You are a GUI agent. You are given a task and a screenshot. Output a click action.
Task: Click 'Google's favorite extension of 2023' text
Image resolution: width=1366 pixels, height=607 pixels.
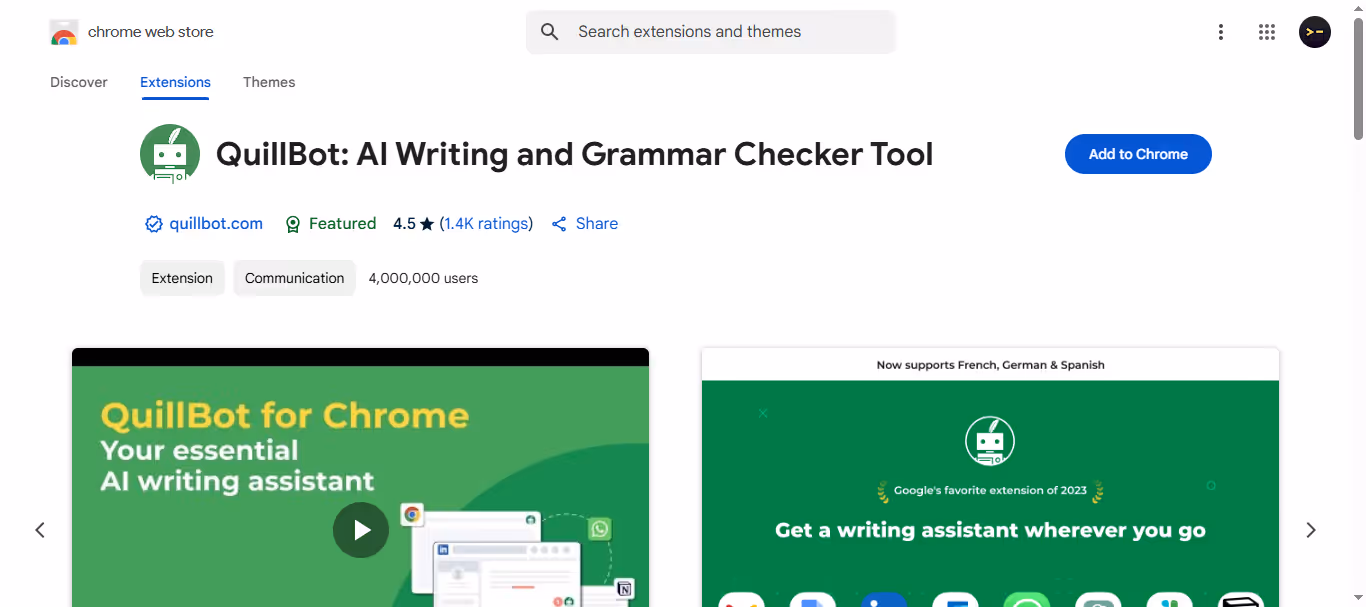coord(990,491)
